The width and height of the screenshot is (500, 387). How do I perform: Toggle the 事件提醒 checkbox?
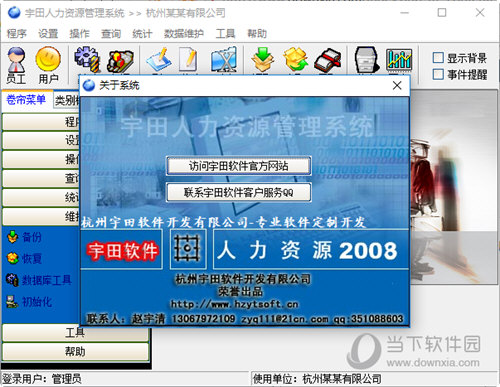(x=438, y=74)
